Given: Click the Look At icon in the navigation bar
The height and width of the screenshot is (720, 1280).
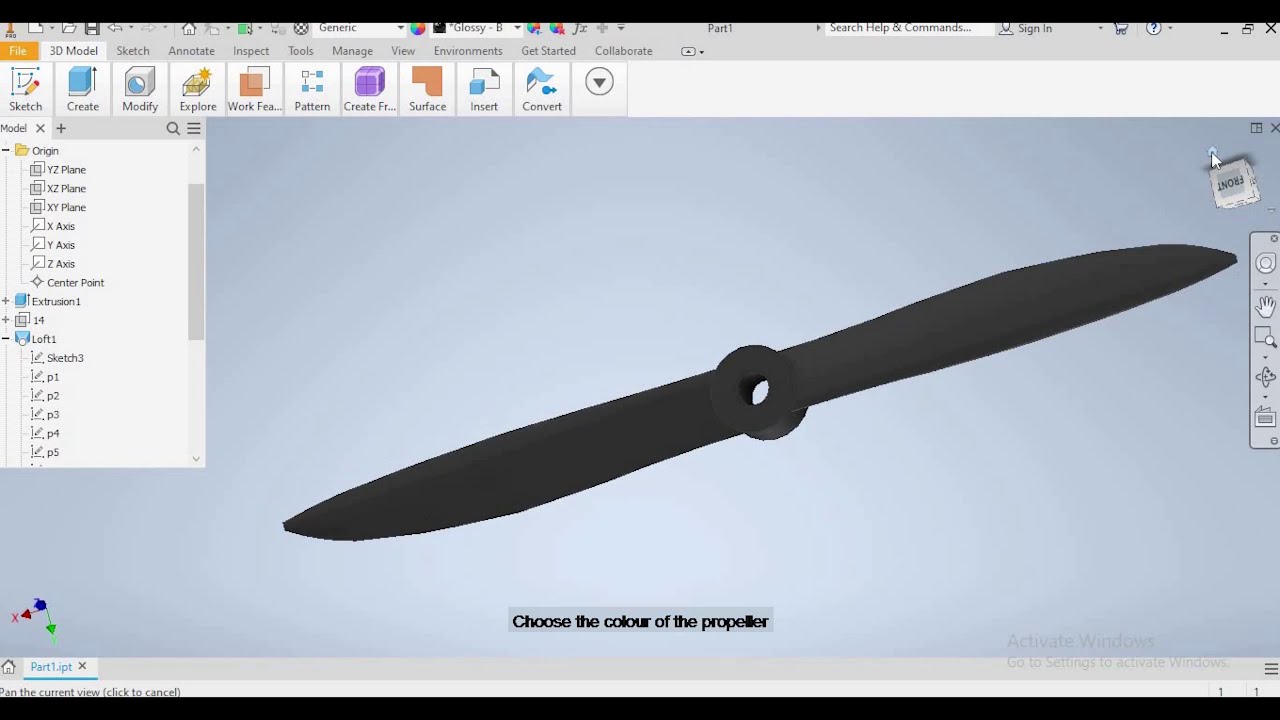Looking at the screenshot, I should (1266, 416).
